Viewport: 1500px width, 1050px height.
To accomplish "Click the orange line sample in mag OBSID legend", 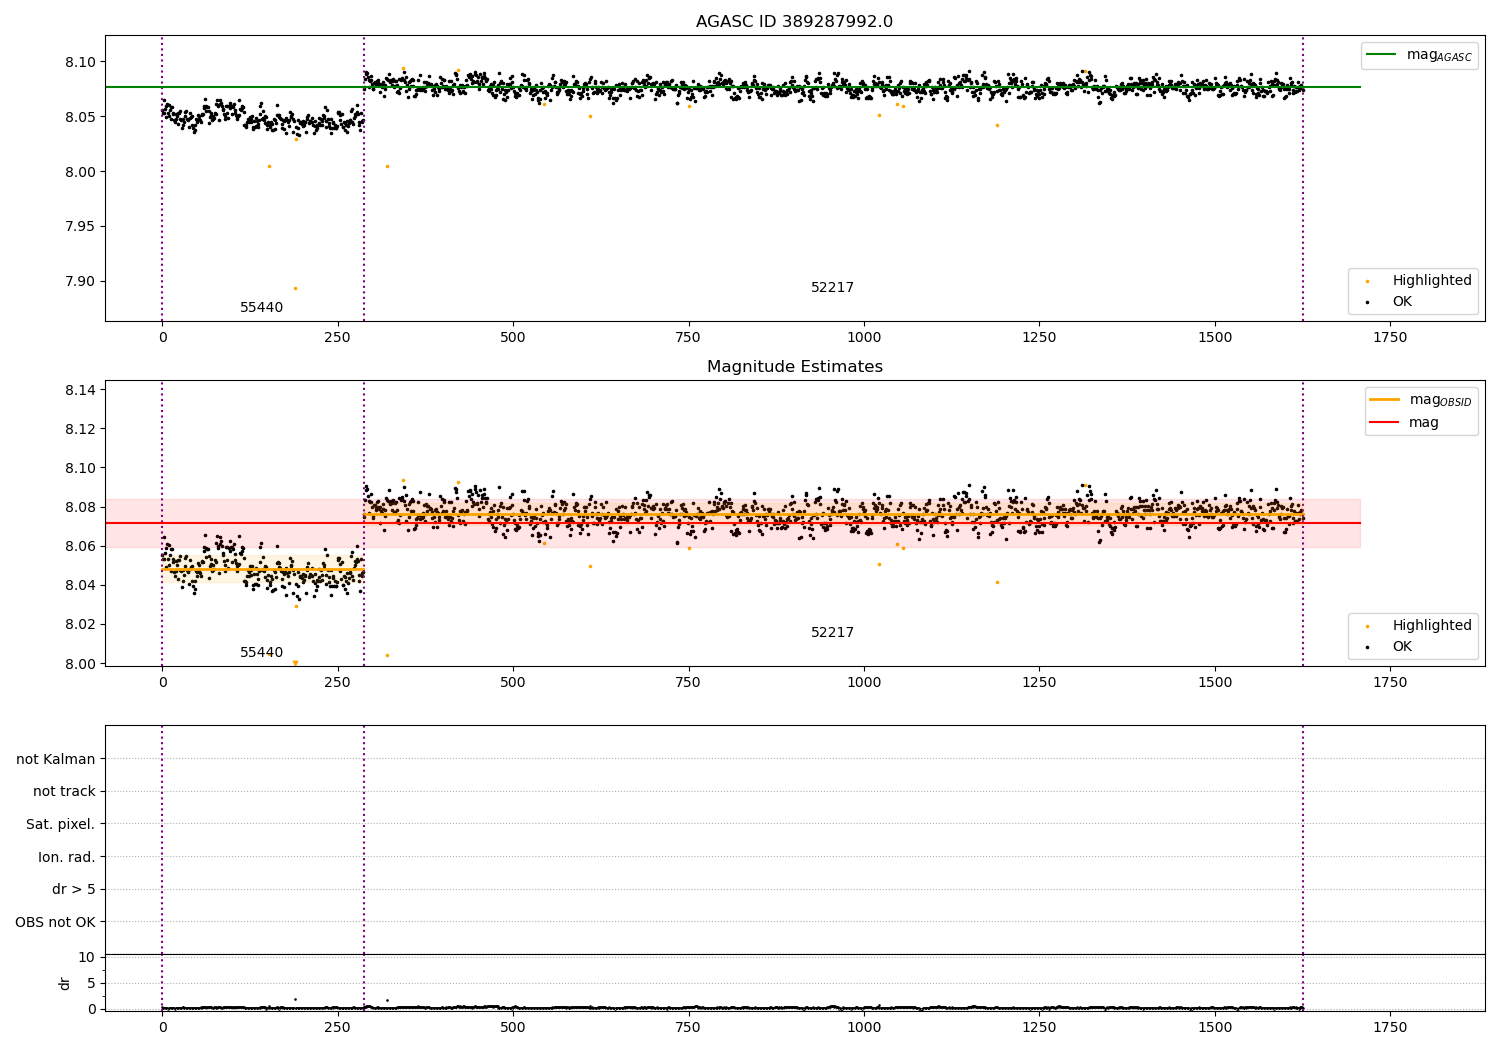I will (1385, 400).
